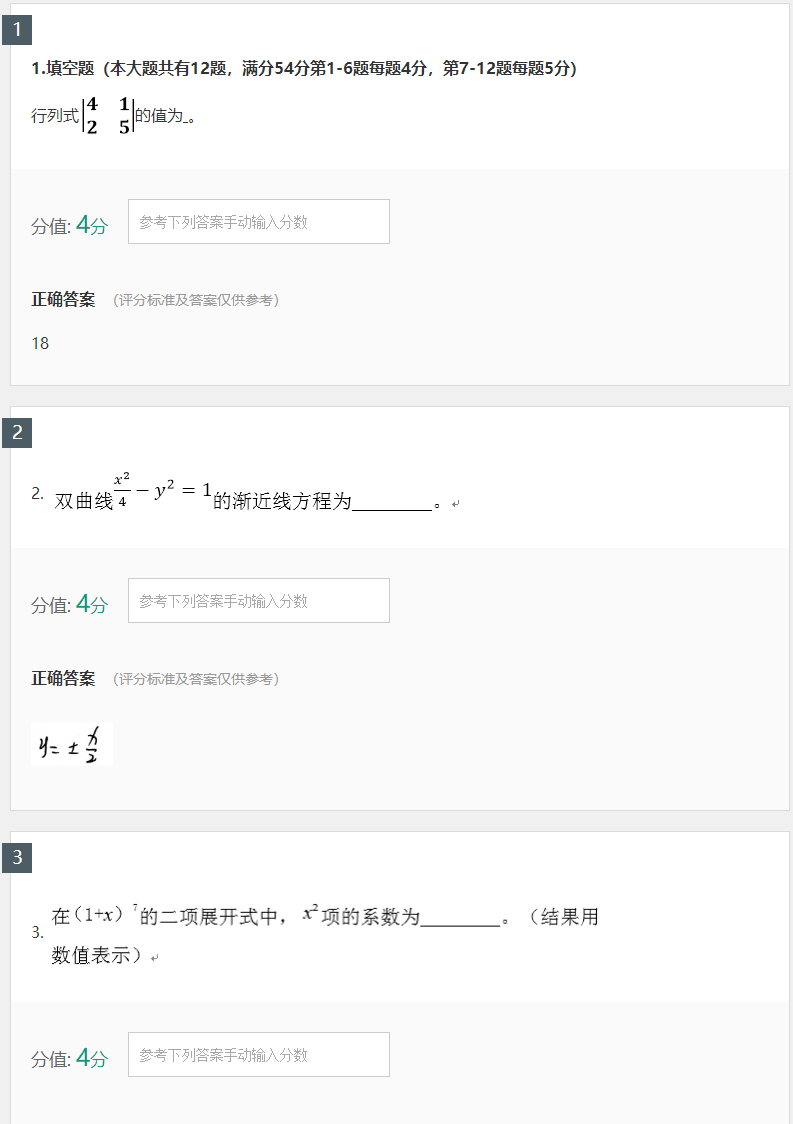This screenshot has height=1124, width=793.
Task: Click the score input field for question 1
Action: pyautogui.click(x=258, y=221)
